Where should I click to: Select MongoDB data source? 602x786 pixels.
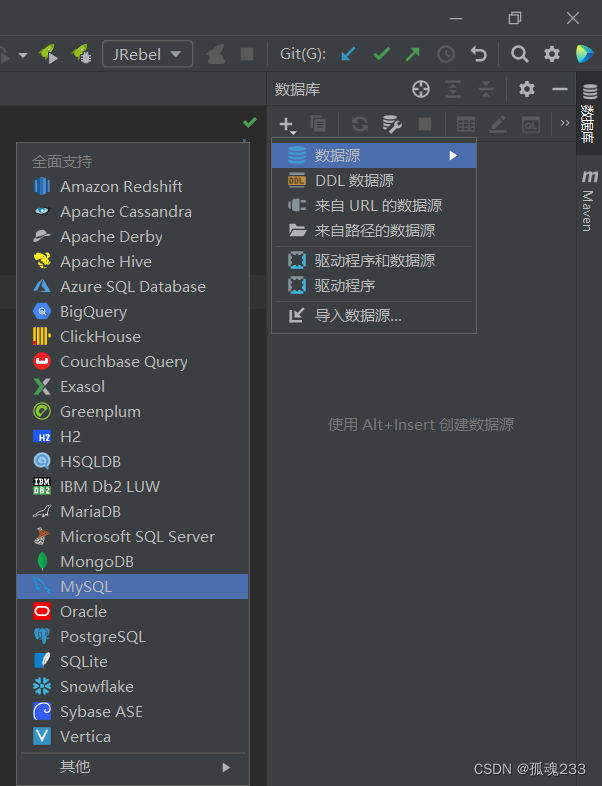click(x=132, y=562)
